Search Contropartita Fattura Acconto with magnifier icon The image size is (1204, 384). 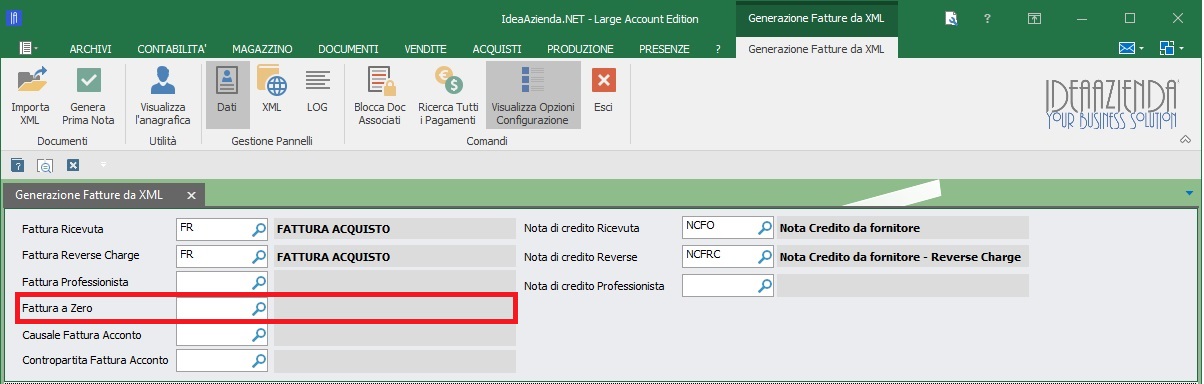point(259,360)
